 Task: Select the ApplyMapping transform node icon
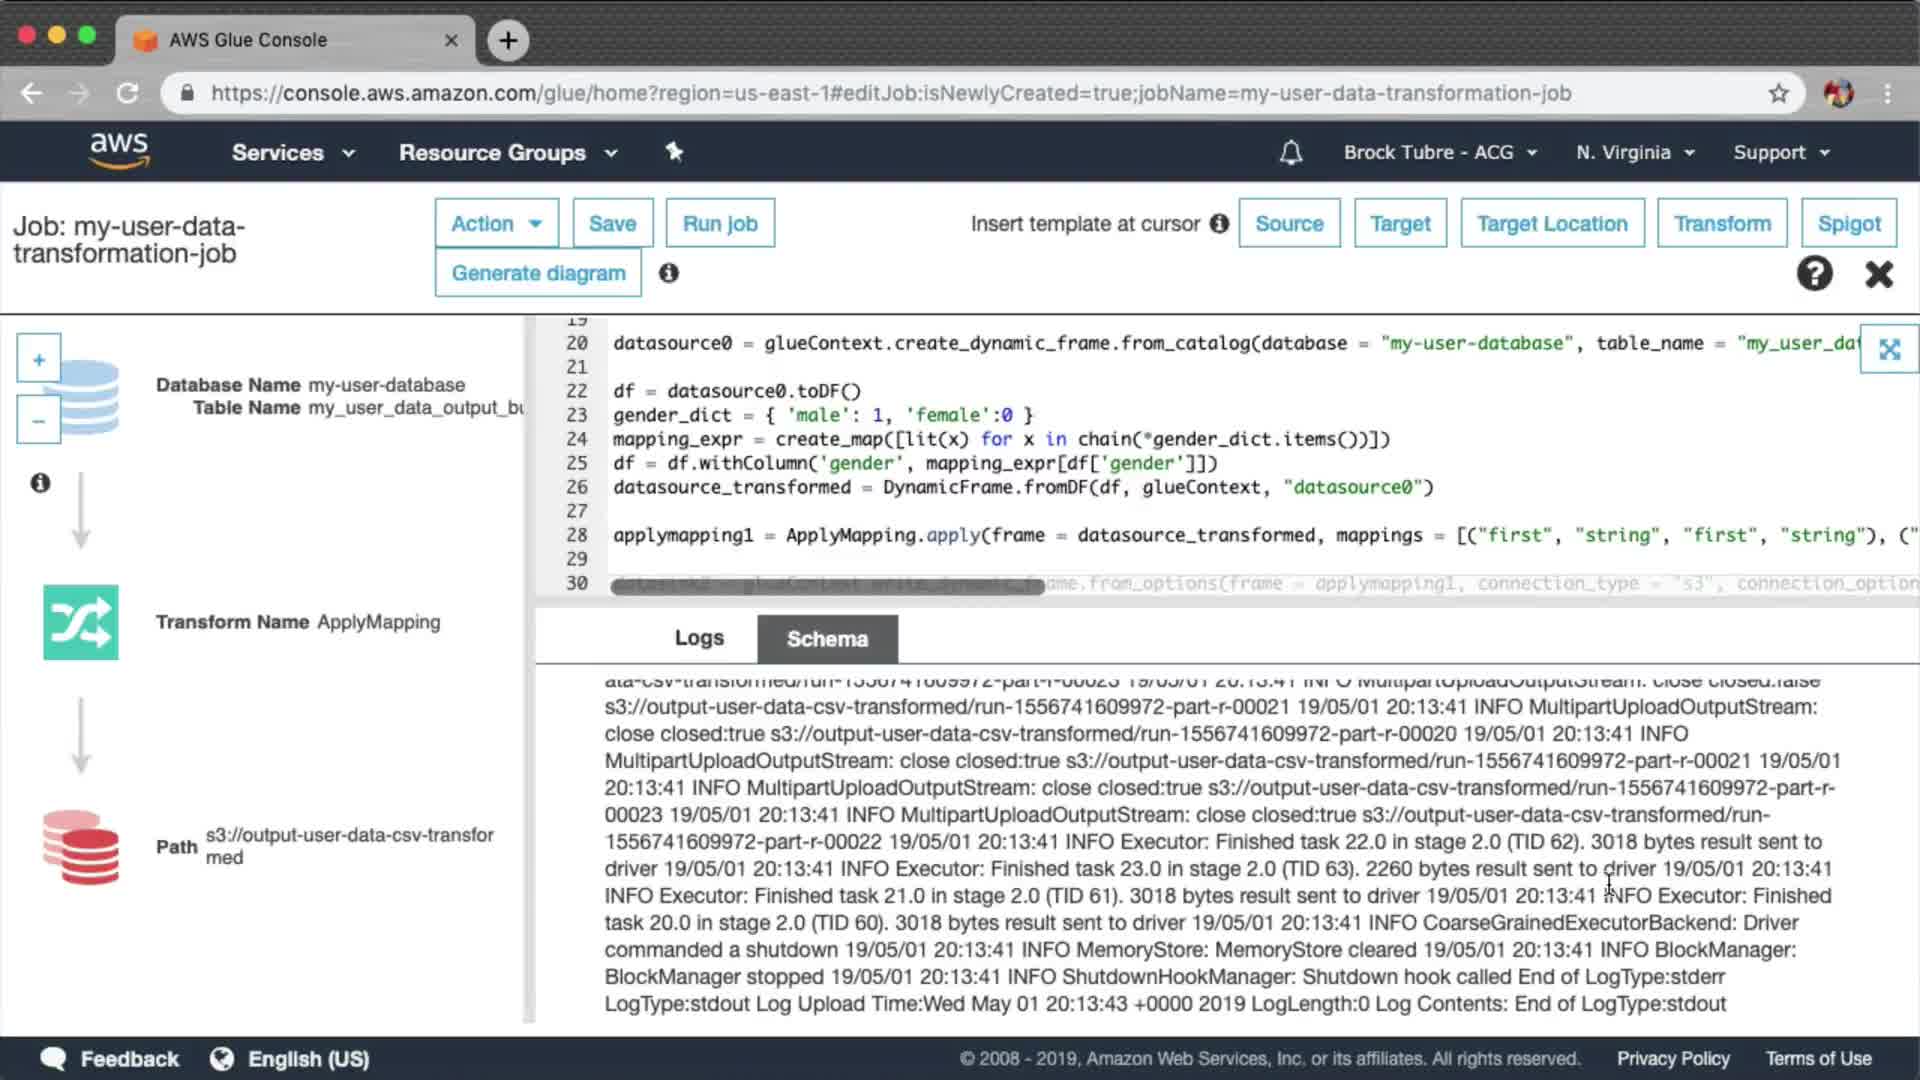click(81, 622)
